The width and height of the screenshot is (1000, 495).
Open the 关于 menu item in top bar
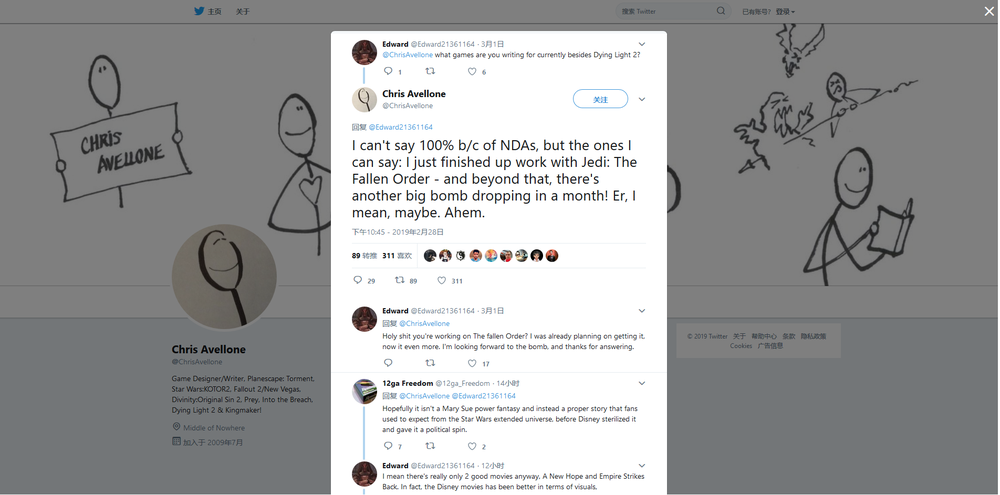coord(243,12)
